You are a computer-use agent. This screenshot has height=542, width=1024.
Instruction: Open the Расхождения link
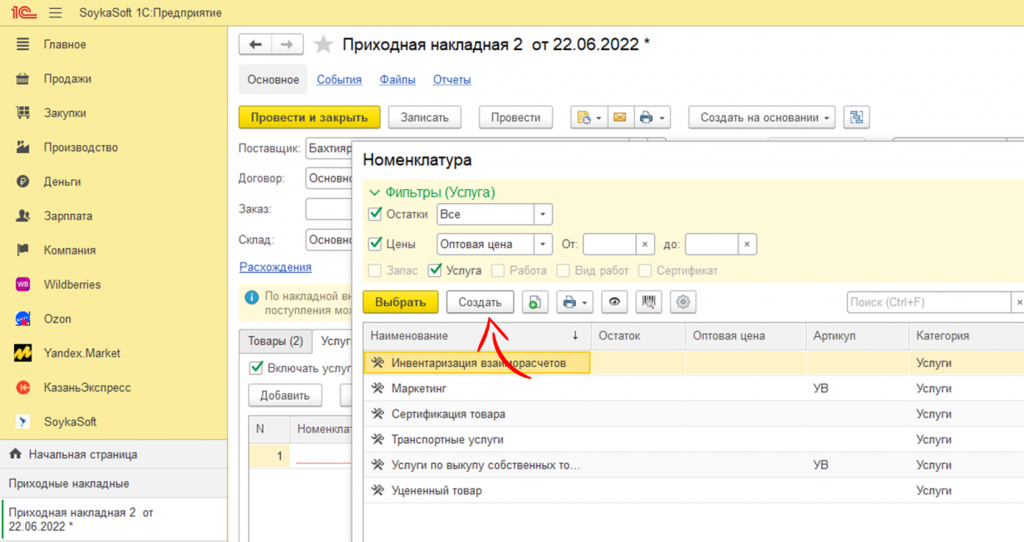(275, 267)
